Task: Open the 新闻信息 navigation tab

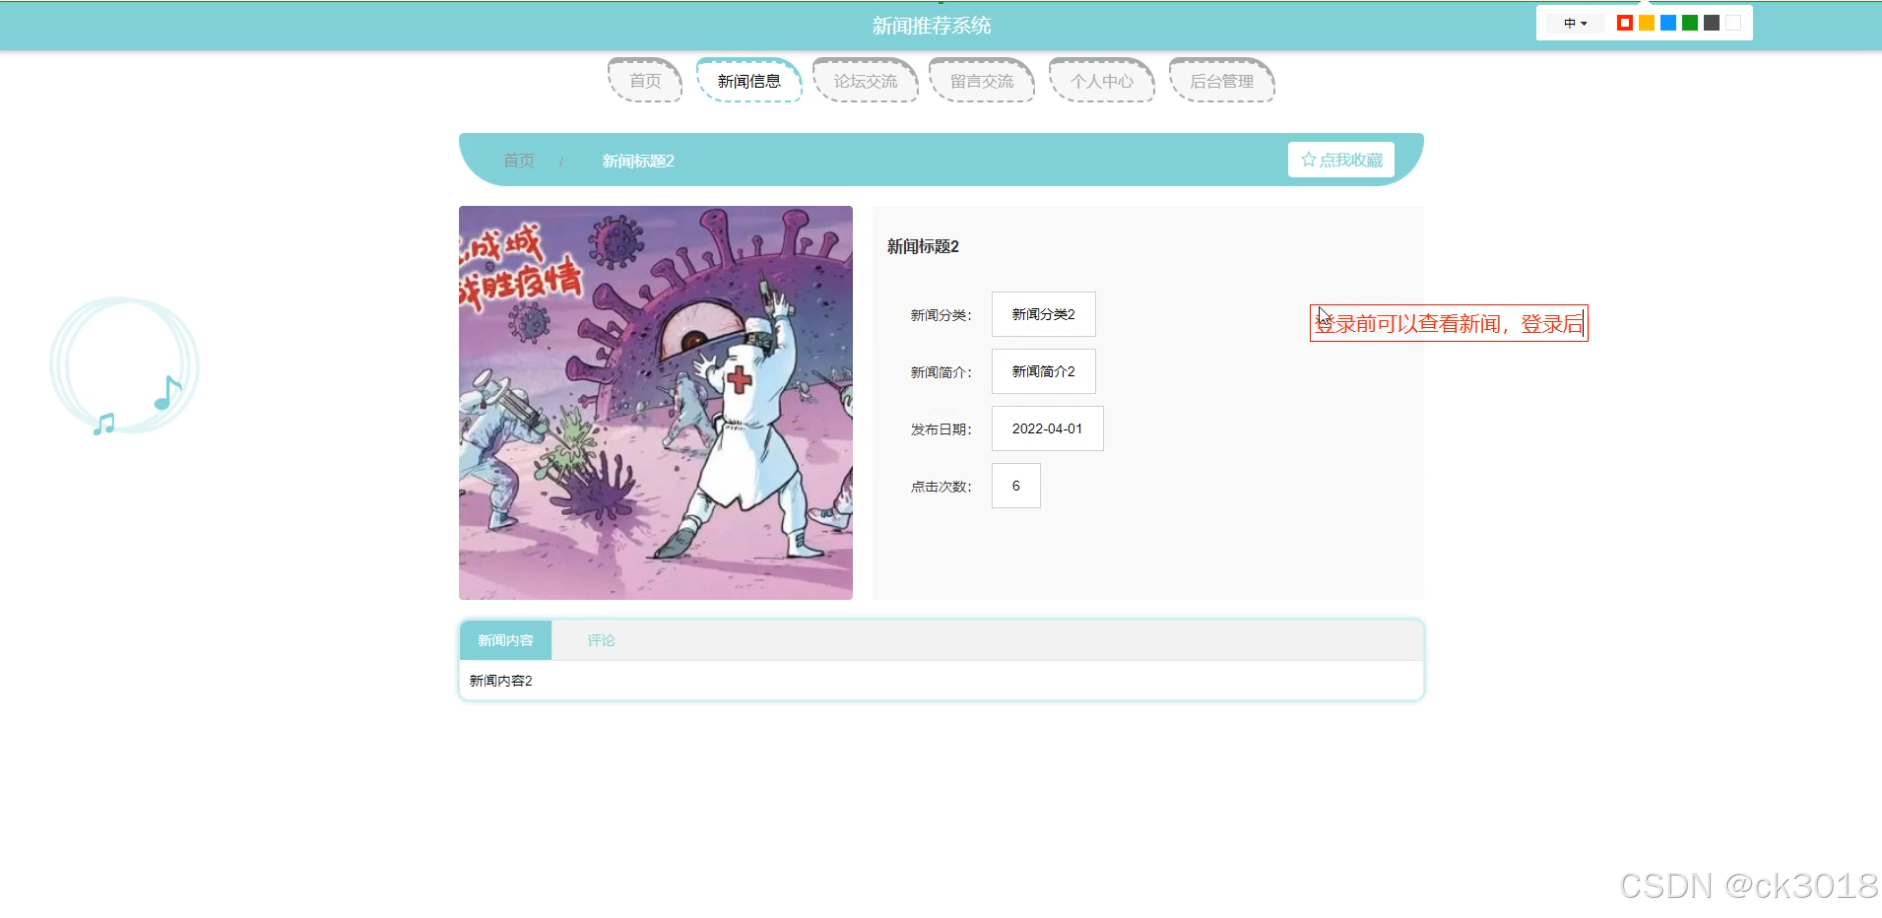Action: 749,81
